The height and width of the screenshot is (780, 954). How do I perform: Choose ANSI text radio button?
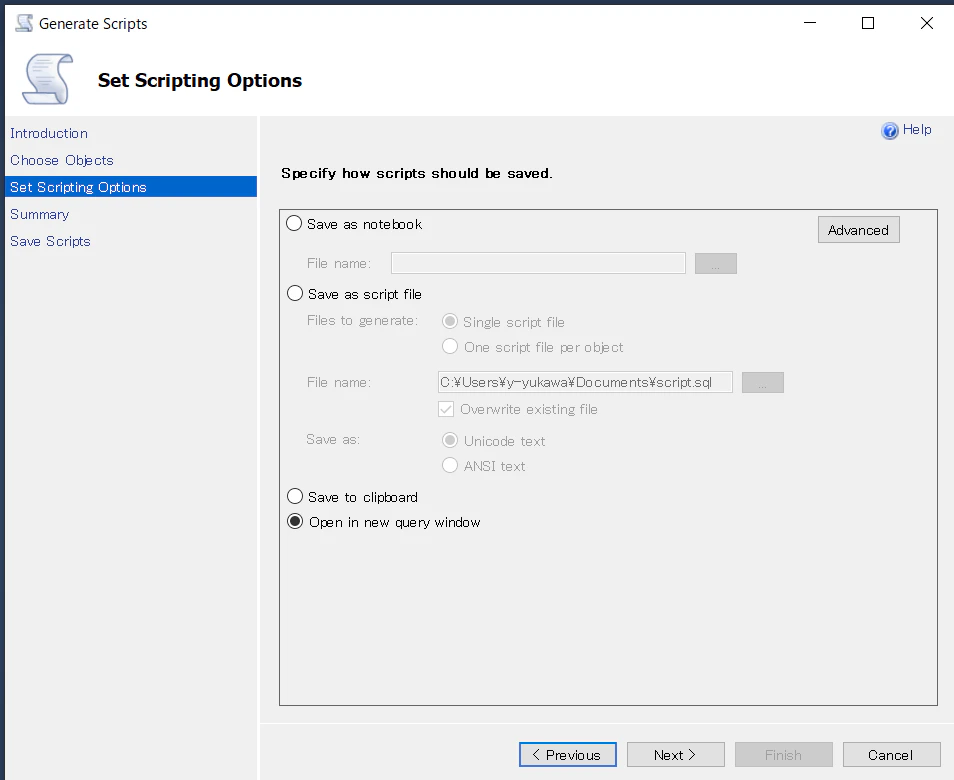450,465
